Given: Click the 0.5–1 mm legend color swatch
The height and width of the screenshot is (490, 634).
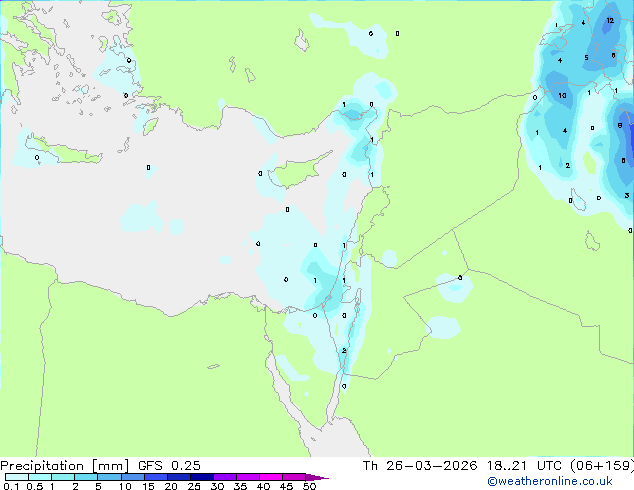Looking at the screenshot, I should pyautogui.click(x=40, y=477).
